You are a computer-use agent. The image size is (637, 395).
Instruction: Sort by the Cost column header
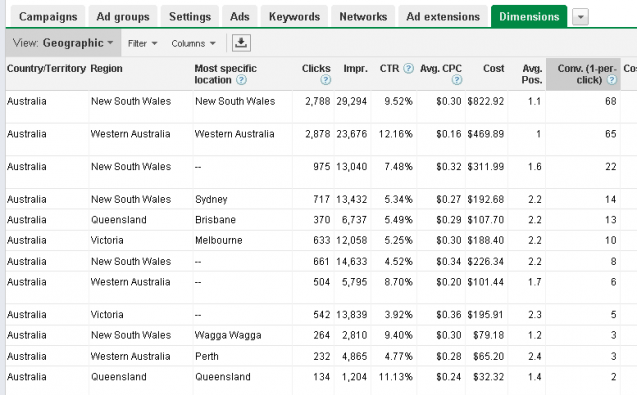494,68
